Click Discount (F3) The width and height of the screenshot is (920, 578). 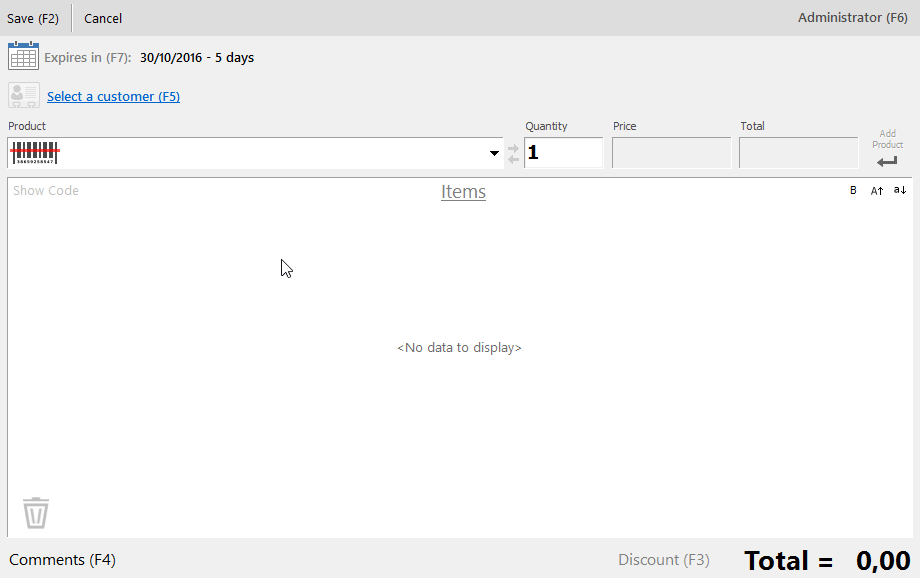(x=664, y=560)
